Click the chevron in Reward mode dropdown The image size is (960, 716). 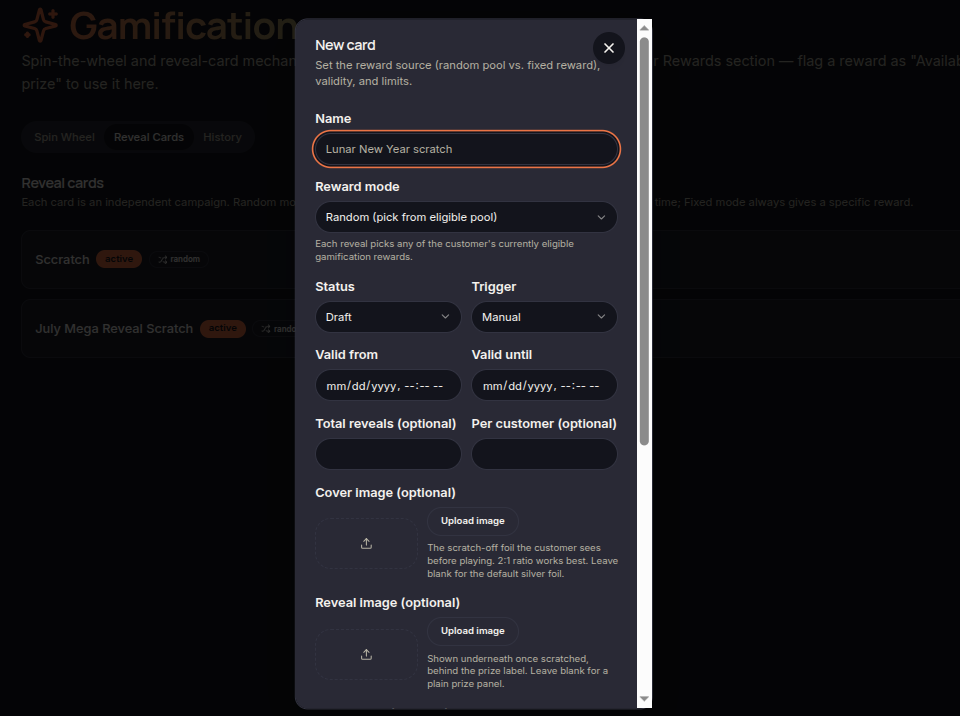click(x=601, y=217)
